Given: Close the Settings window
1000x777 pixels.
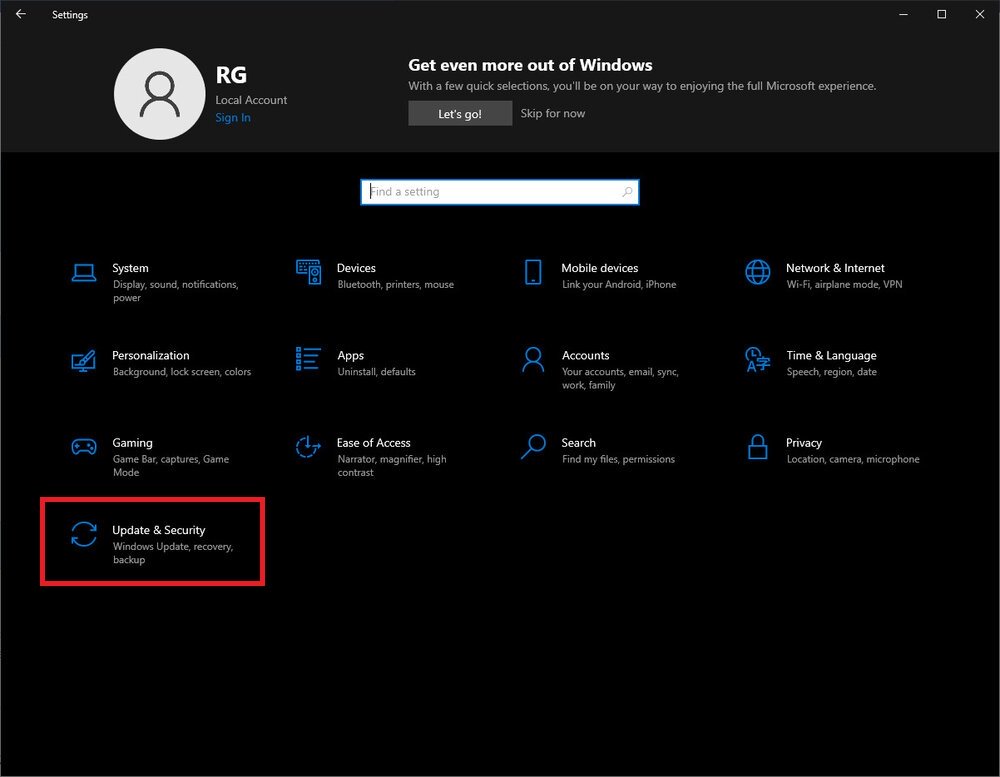Looking at the screenshot, I should click(x=980, y=14).
